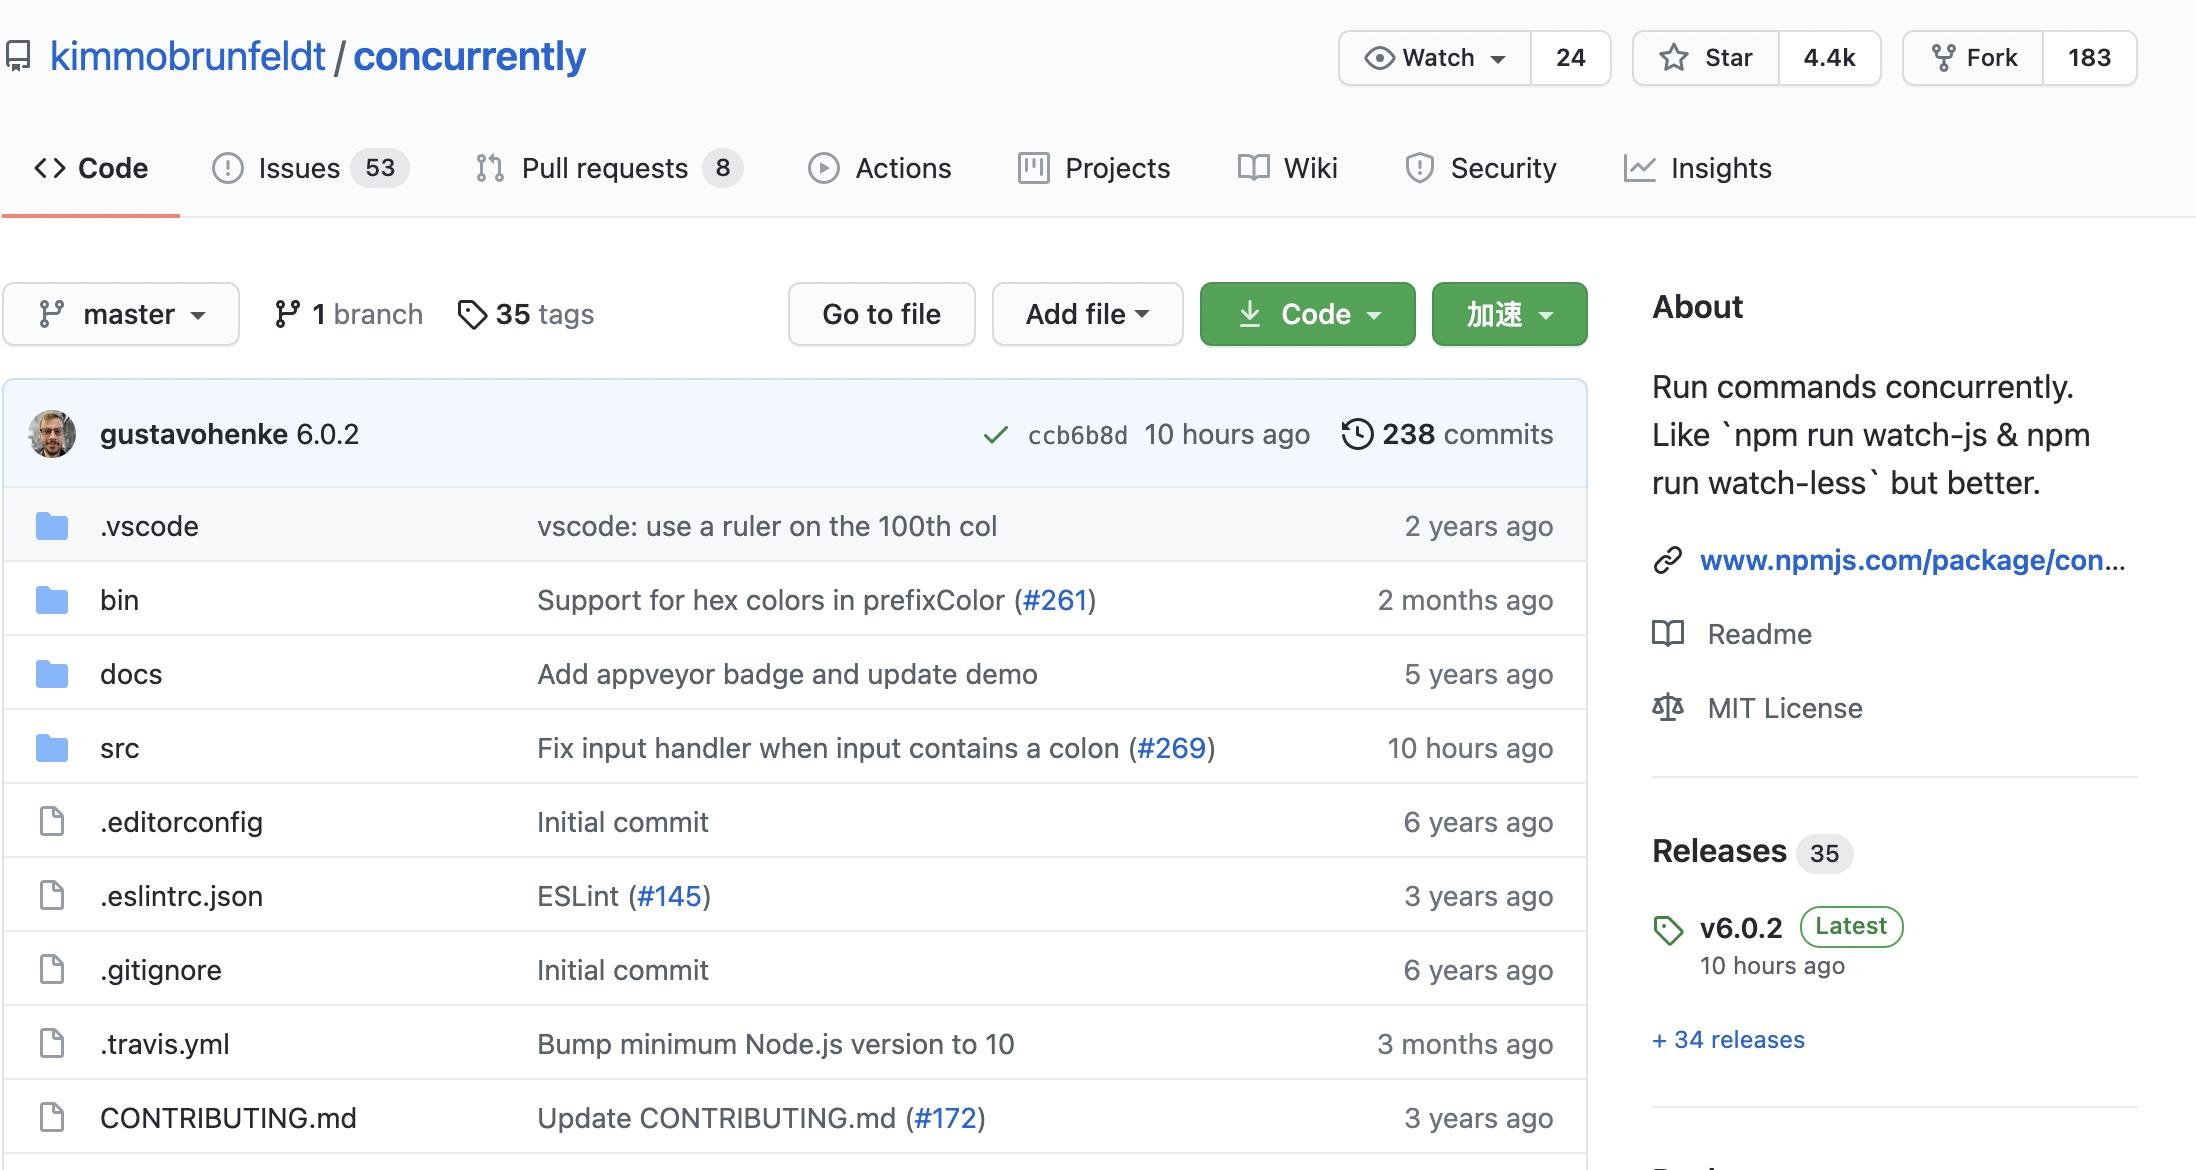Open the Pull requests tab
Screen dimensions: 2196x1170
(604, 167)
